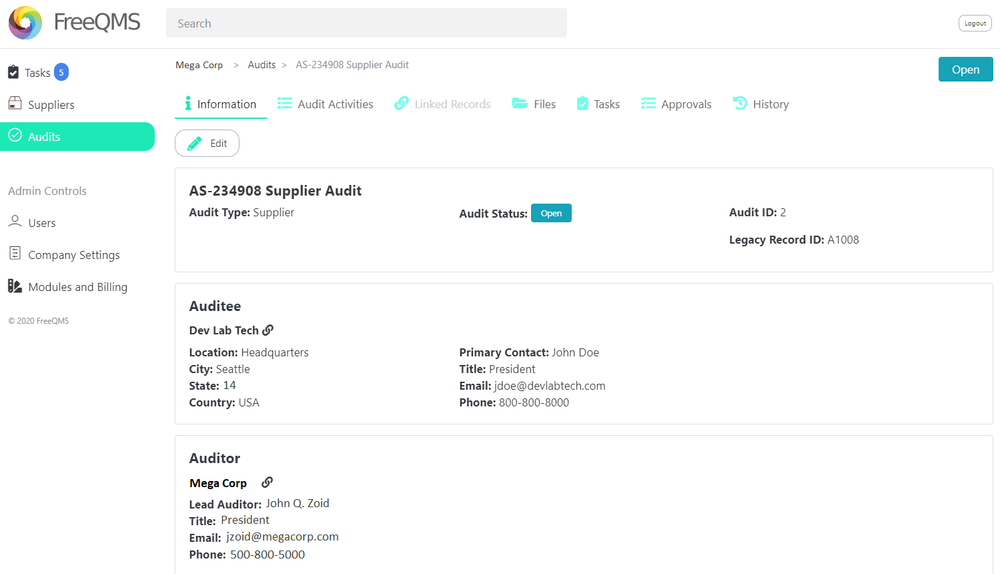Click the Audit Activities list icon

[x=284, y=103]
